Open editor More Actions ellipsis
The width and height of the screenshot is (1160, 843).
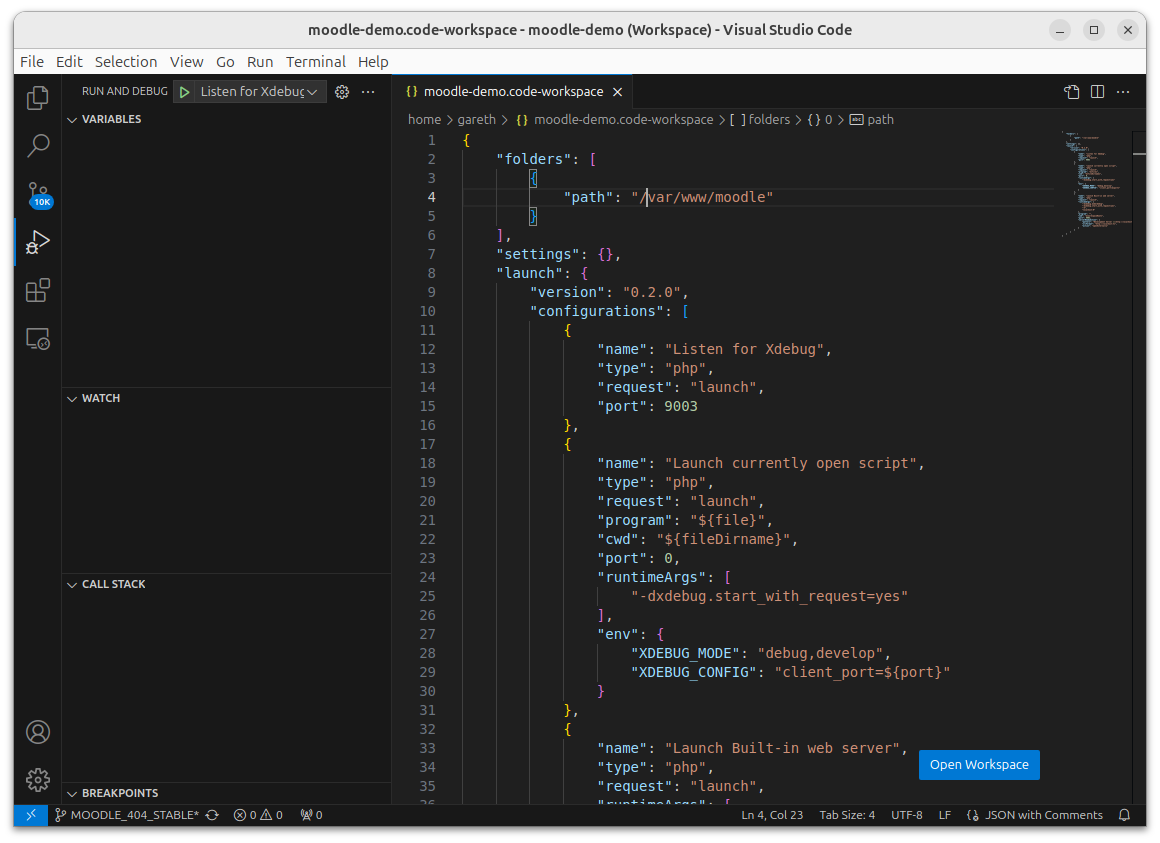[x=1123, y=92]
